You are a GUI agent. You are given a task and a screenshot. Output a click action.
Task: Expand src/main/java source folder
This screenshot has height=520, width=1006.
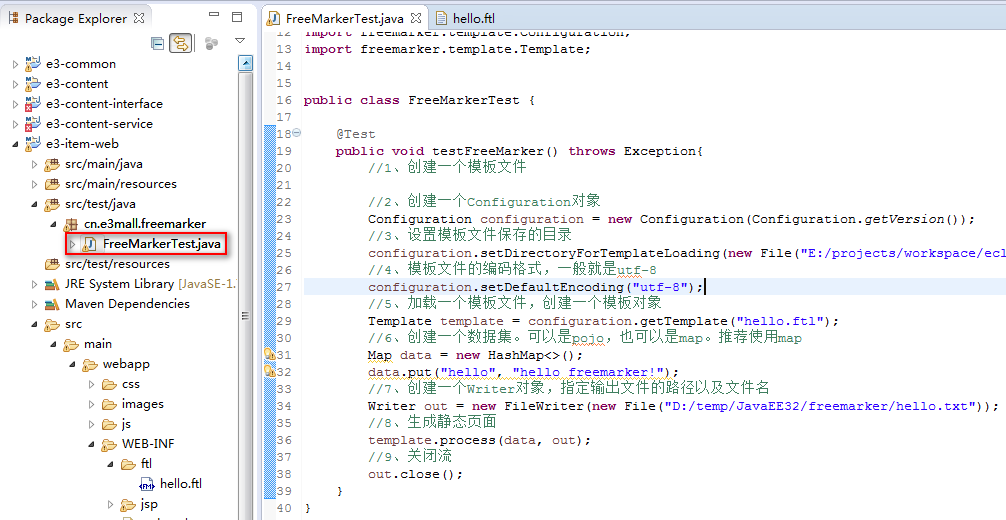tap(34, 164)
